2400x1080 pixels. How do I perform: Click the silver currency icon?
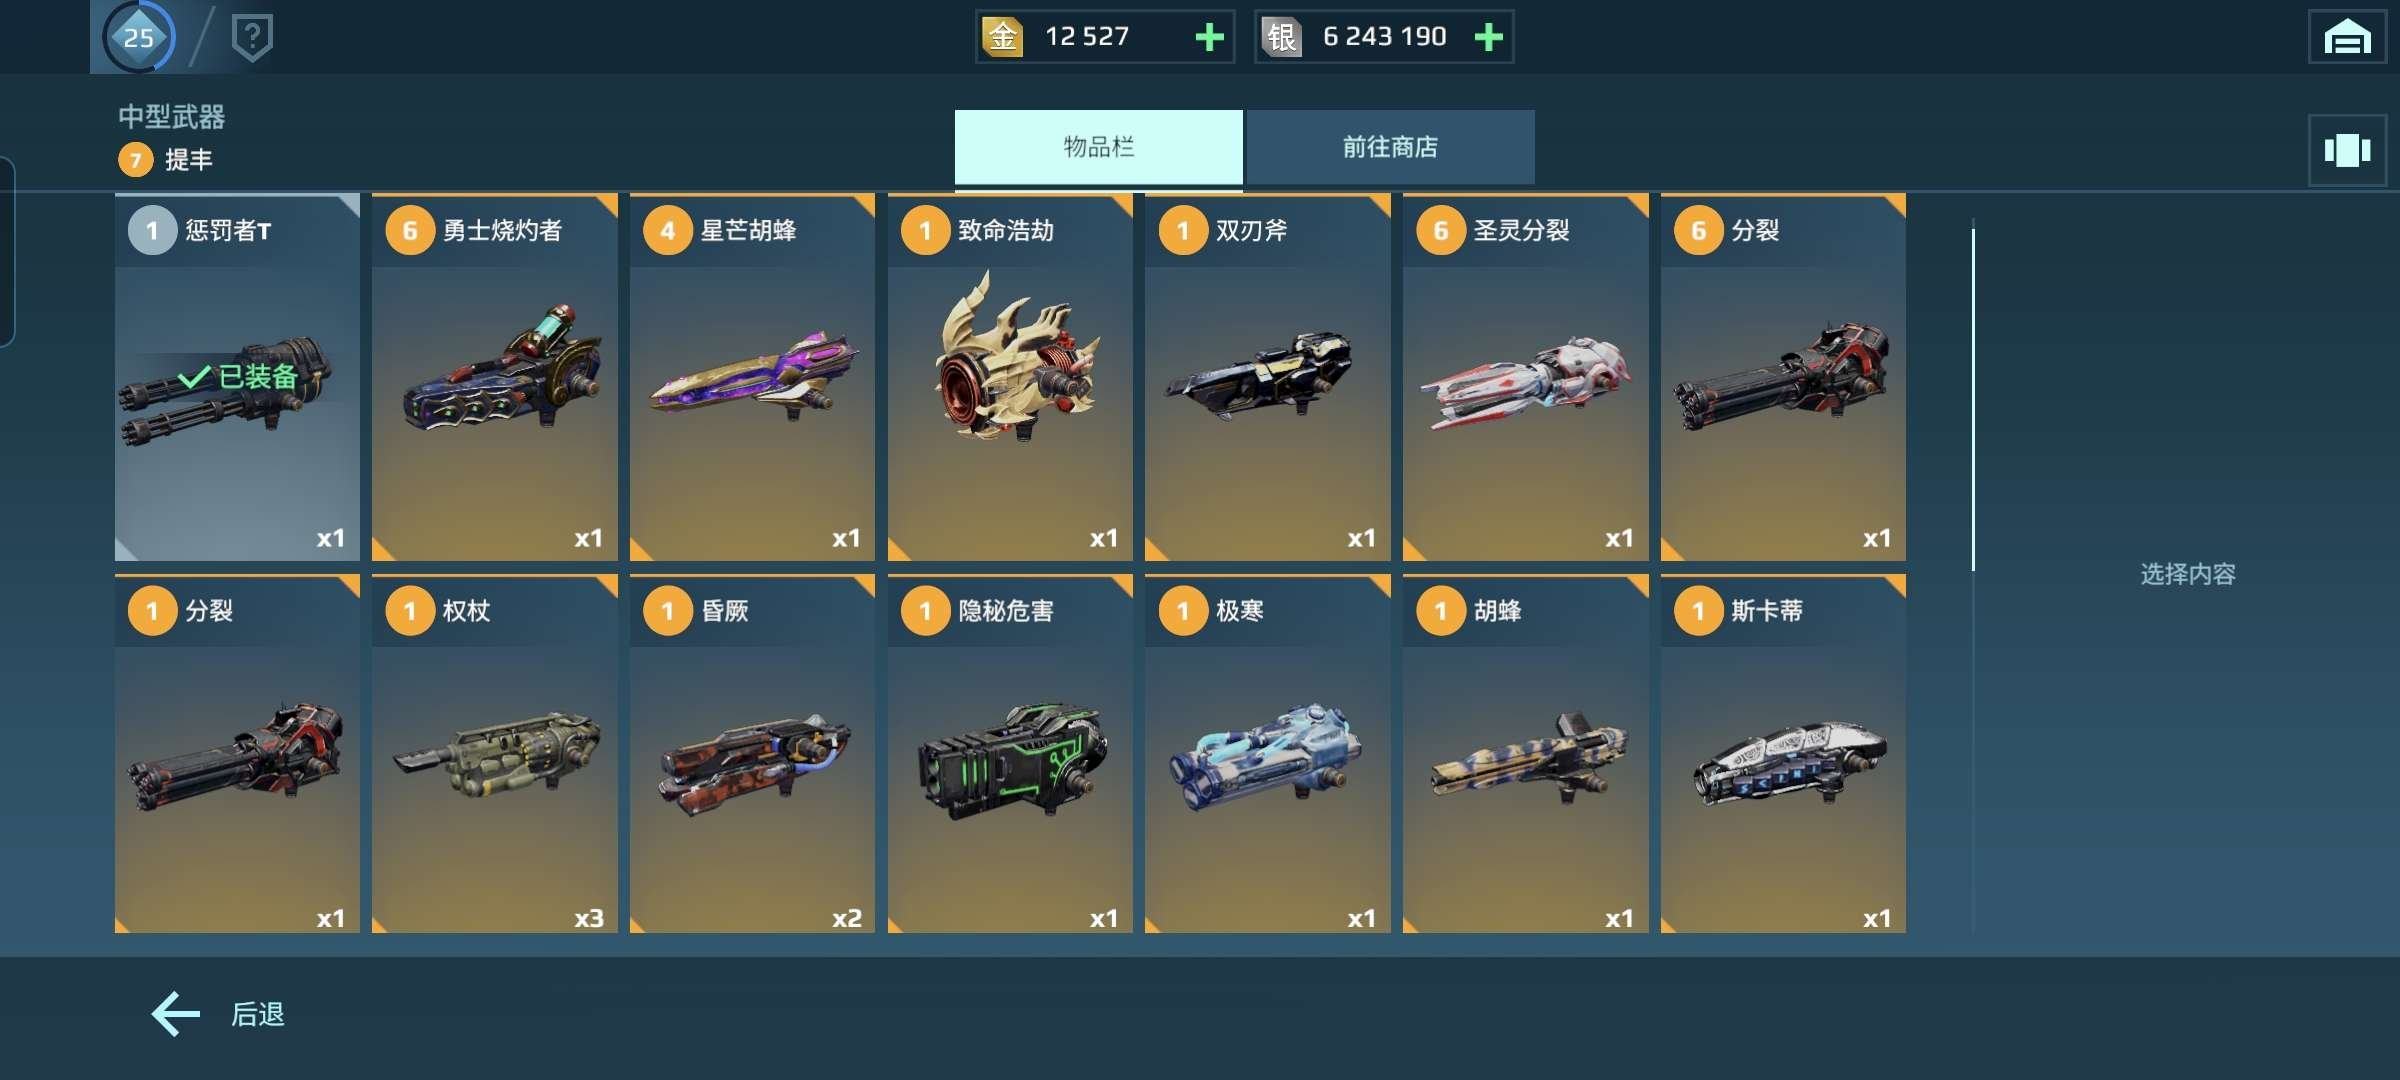1281,37
